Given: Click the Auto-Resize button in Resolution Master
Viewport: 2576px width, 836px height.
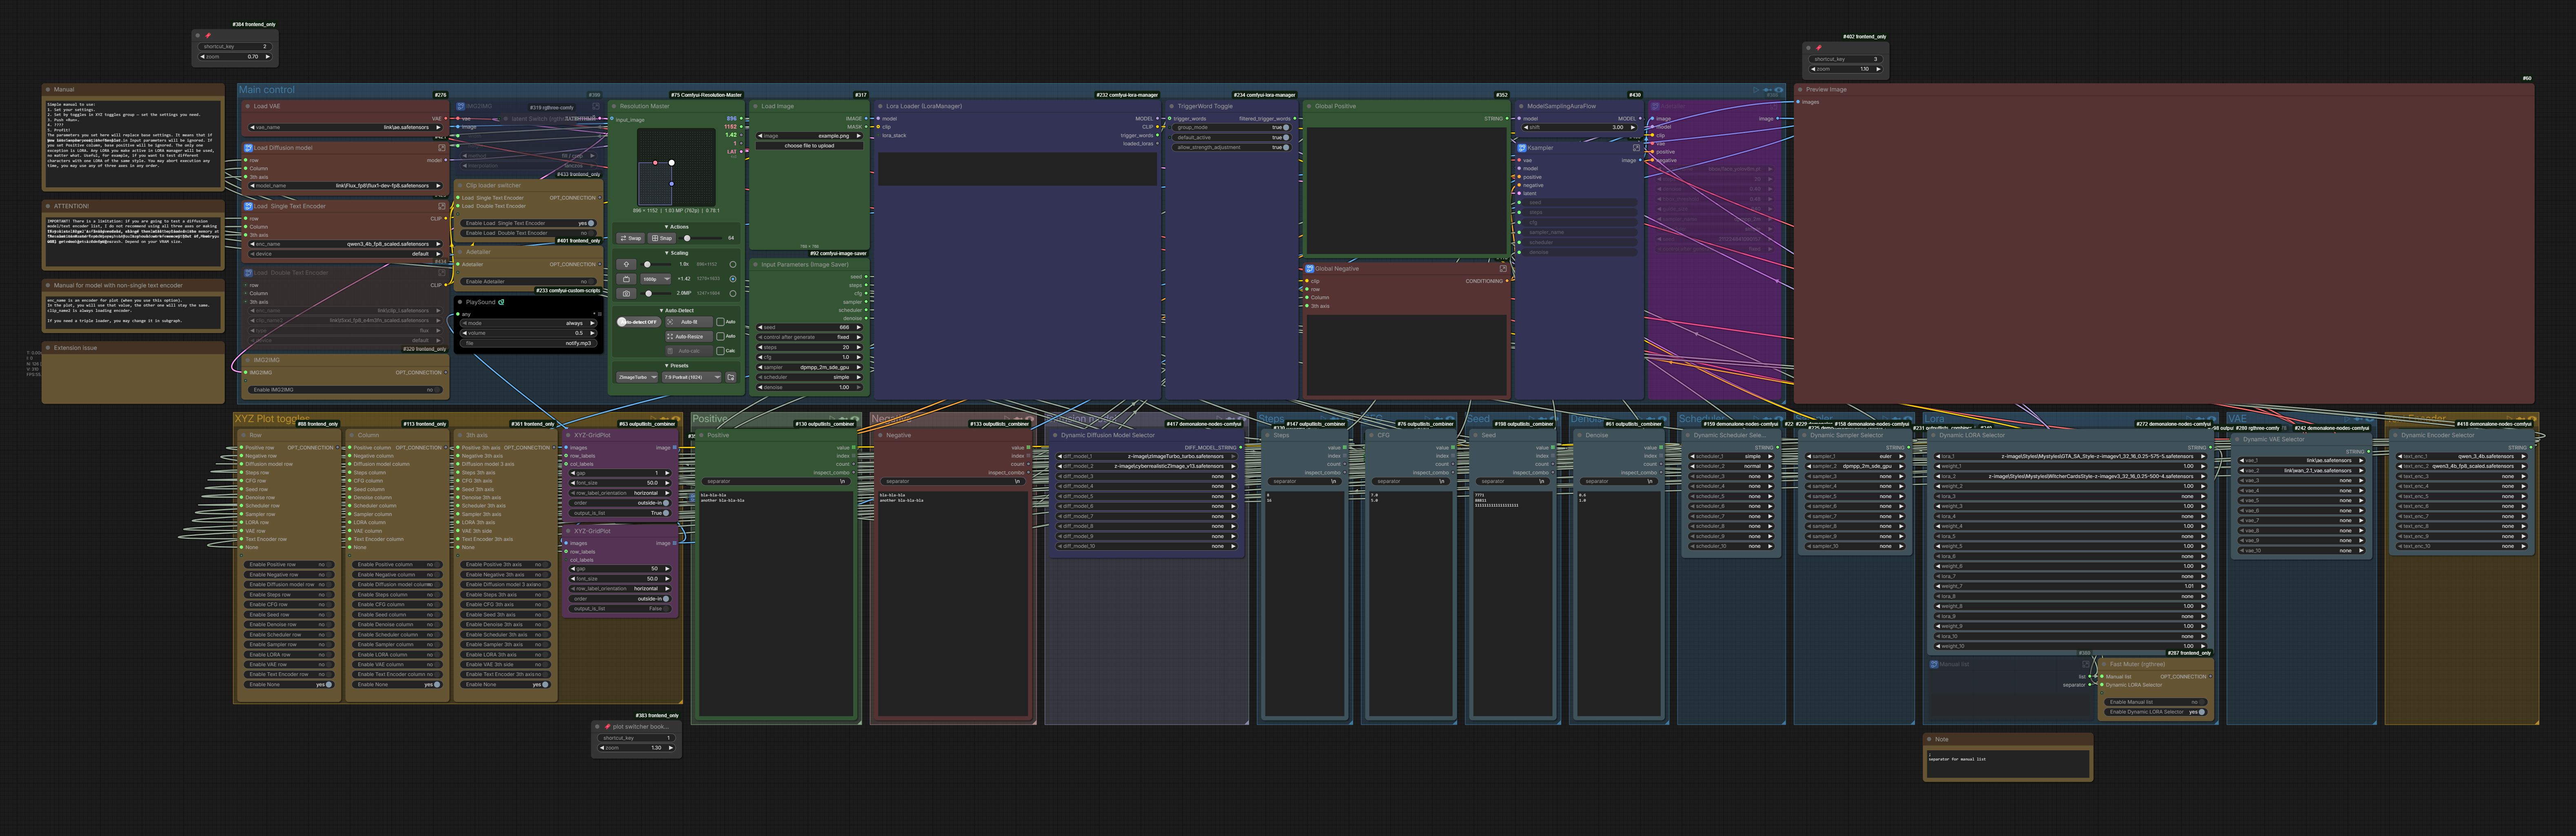Looking at the screenshot, I should (x=689, y=337).
